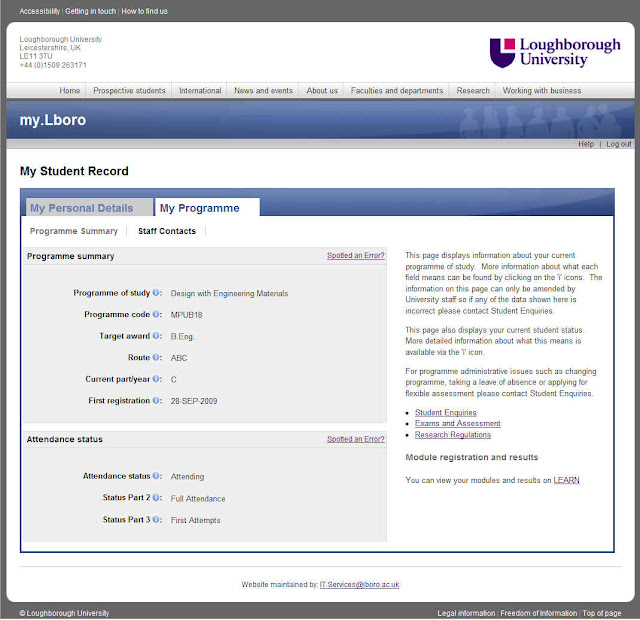
Task: Select programme value 'Design with Engineering Materials'
Action: tap(229, 293)
